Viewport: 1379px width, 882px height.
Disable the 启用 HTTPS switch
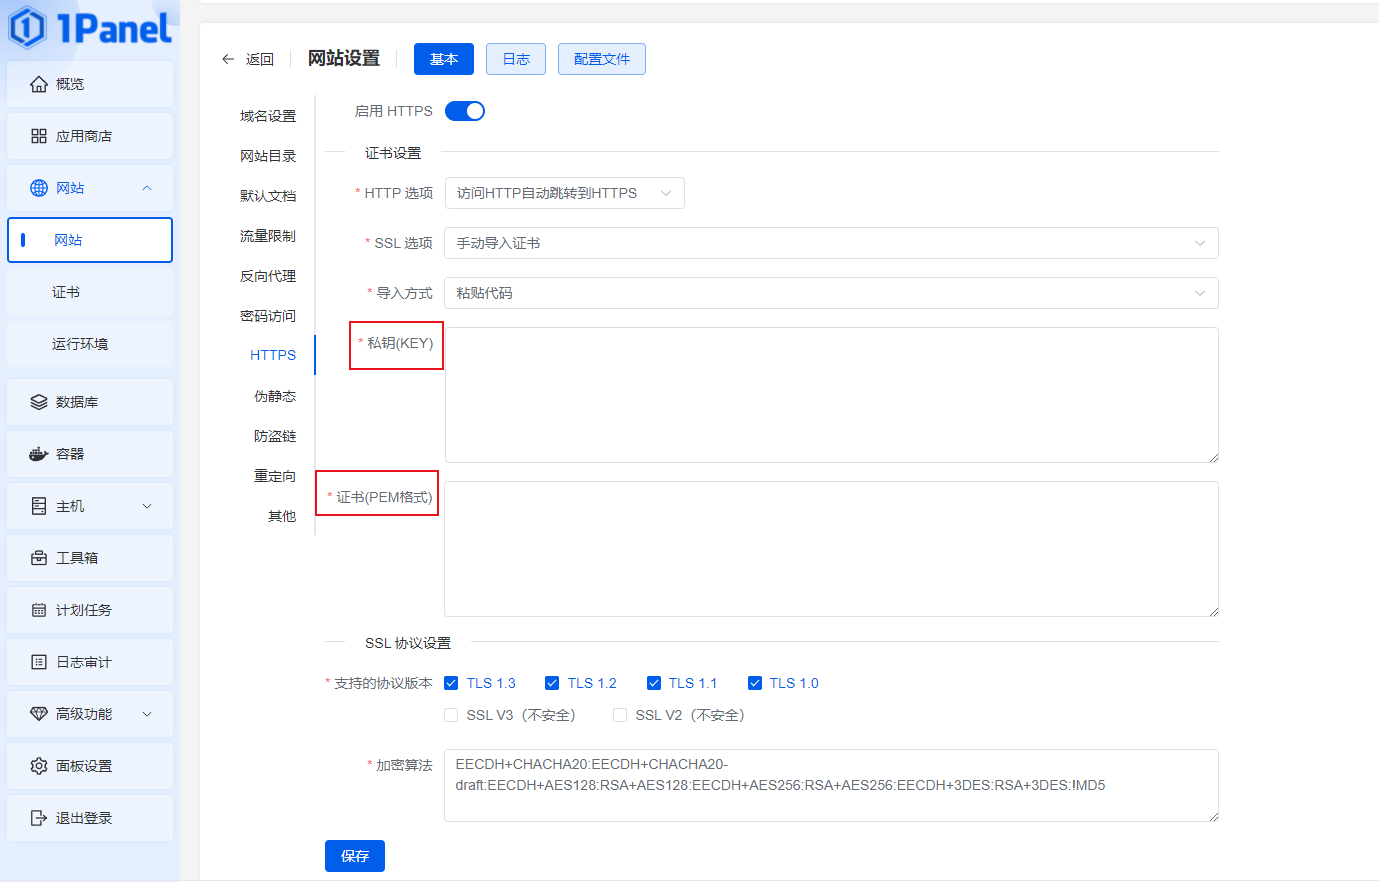click(465, 111)
